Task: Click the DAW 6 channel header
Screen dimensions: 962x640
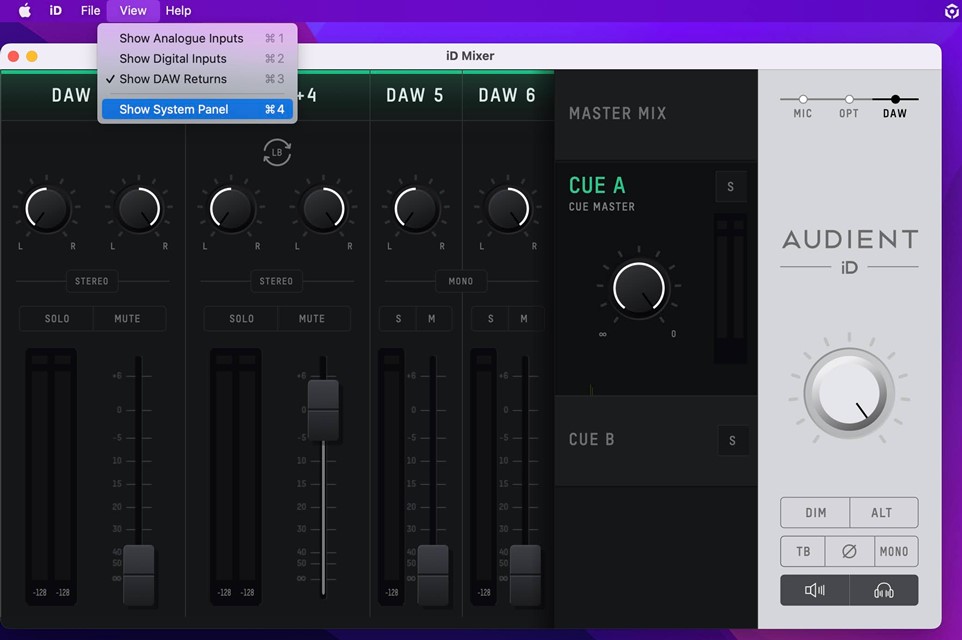Action: coord(507,96)
